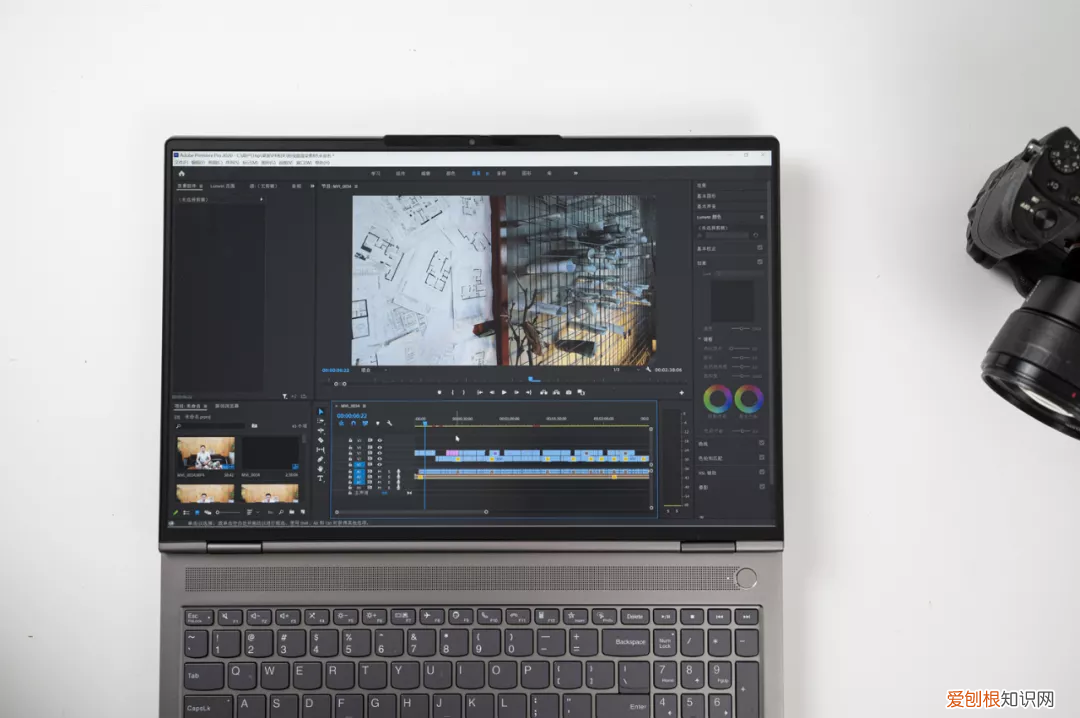
Task: Switch to the Lumetri Scopes tab
Action: click(x=223, y=186)
